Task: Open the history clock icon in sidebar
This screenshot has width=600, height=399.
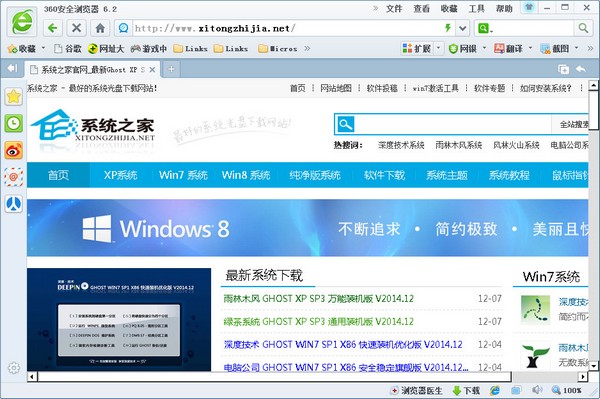Action: [13, 123]
